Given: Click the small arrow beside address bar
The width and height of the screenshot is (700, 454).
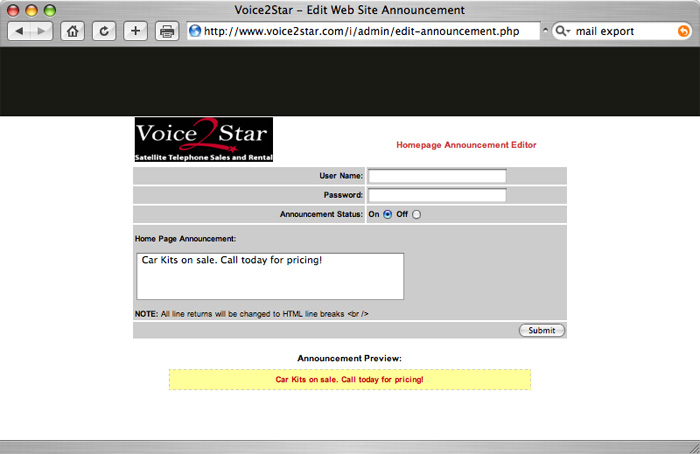Looking at the screenshot, I should point(545,31).
